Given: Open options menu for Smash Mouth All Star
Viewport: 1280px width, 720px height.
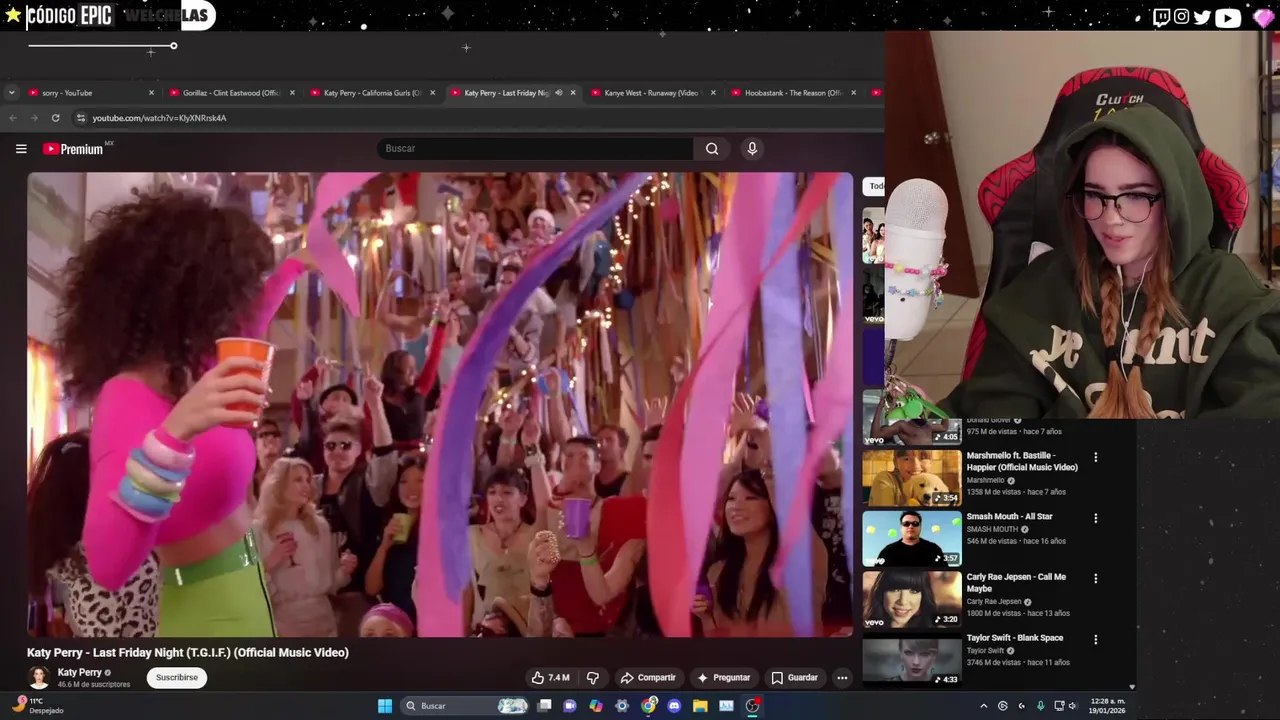Looking at the screenshot, I should tap(1095, 518).
